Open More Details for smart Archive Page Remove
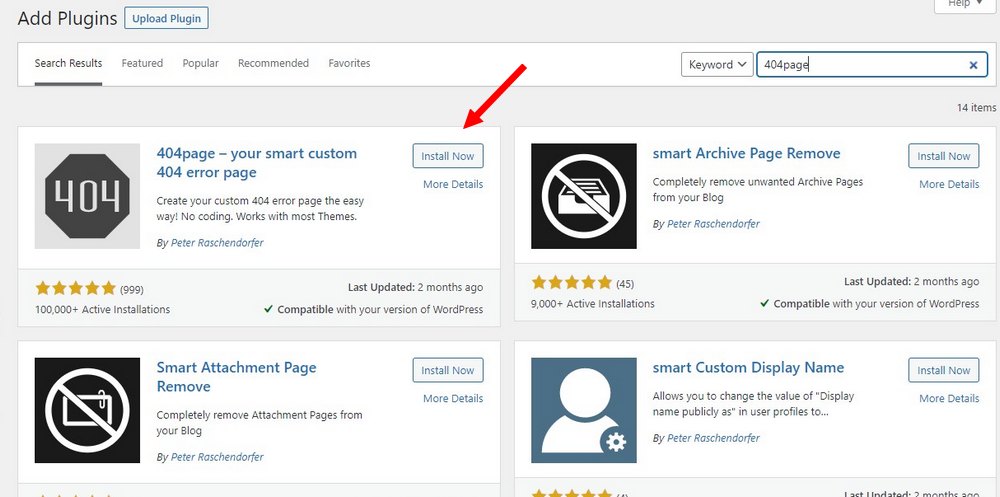Viewport: 1000px width, 497px height. [949, 184]
